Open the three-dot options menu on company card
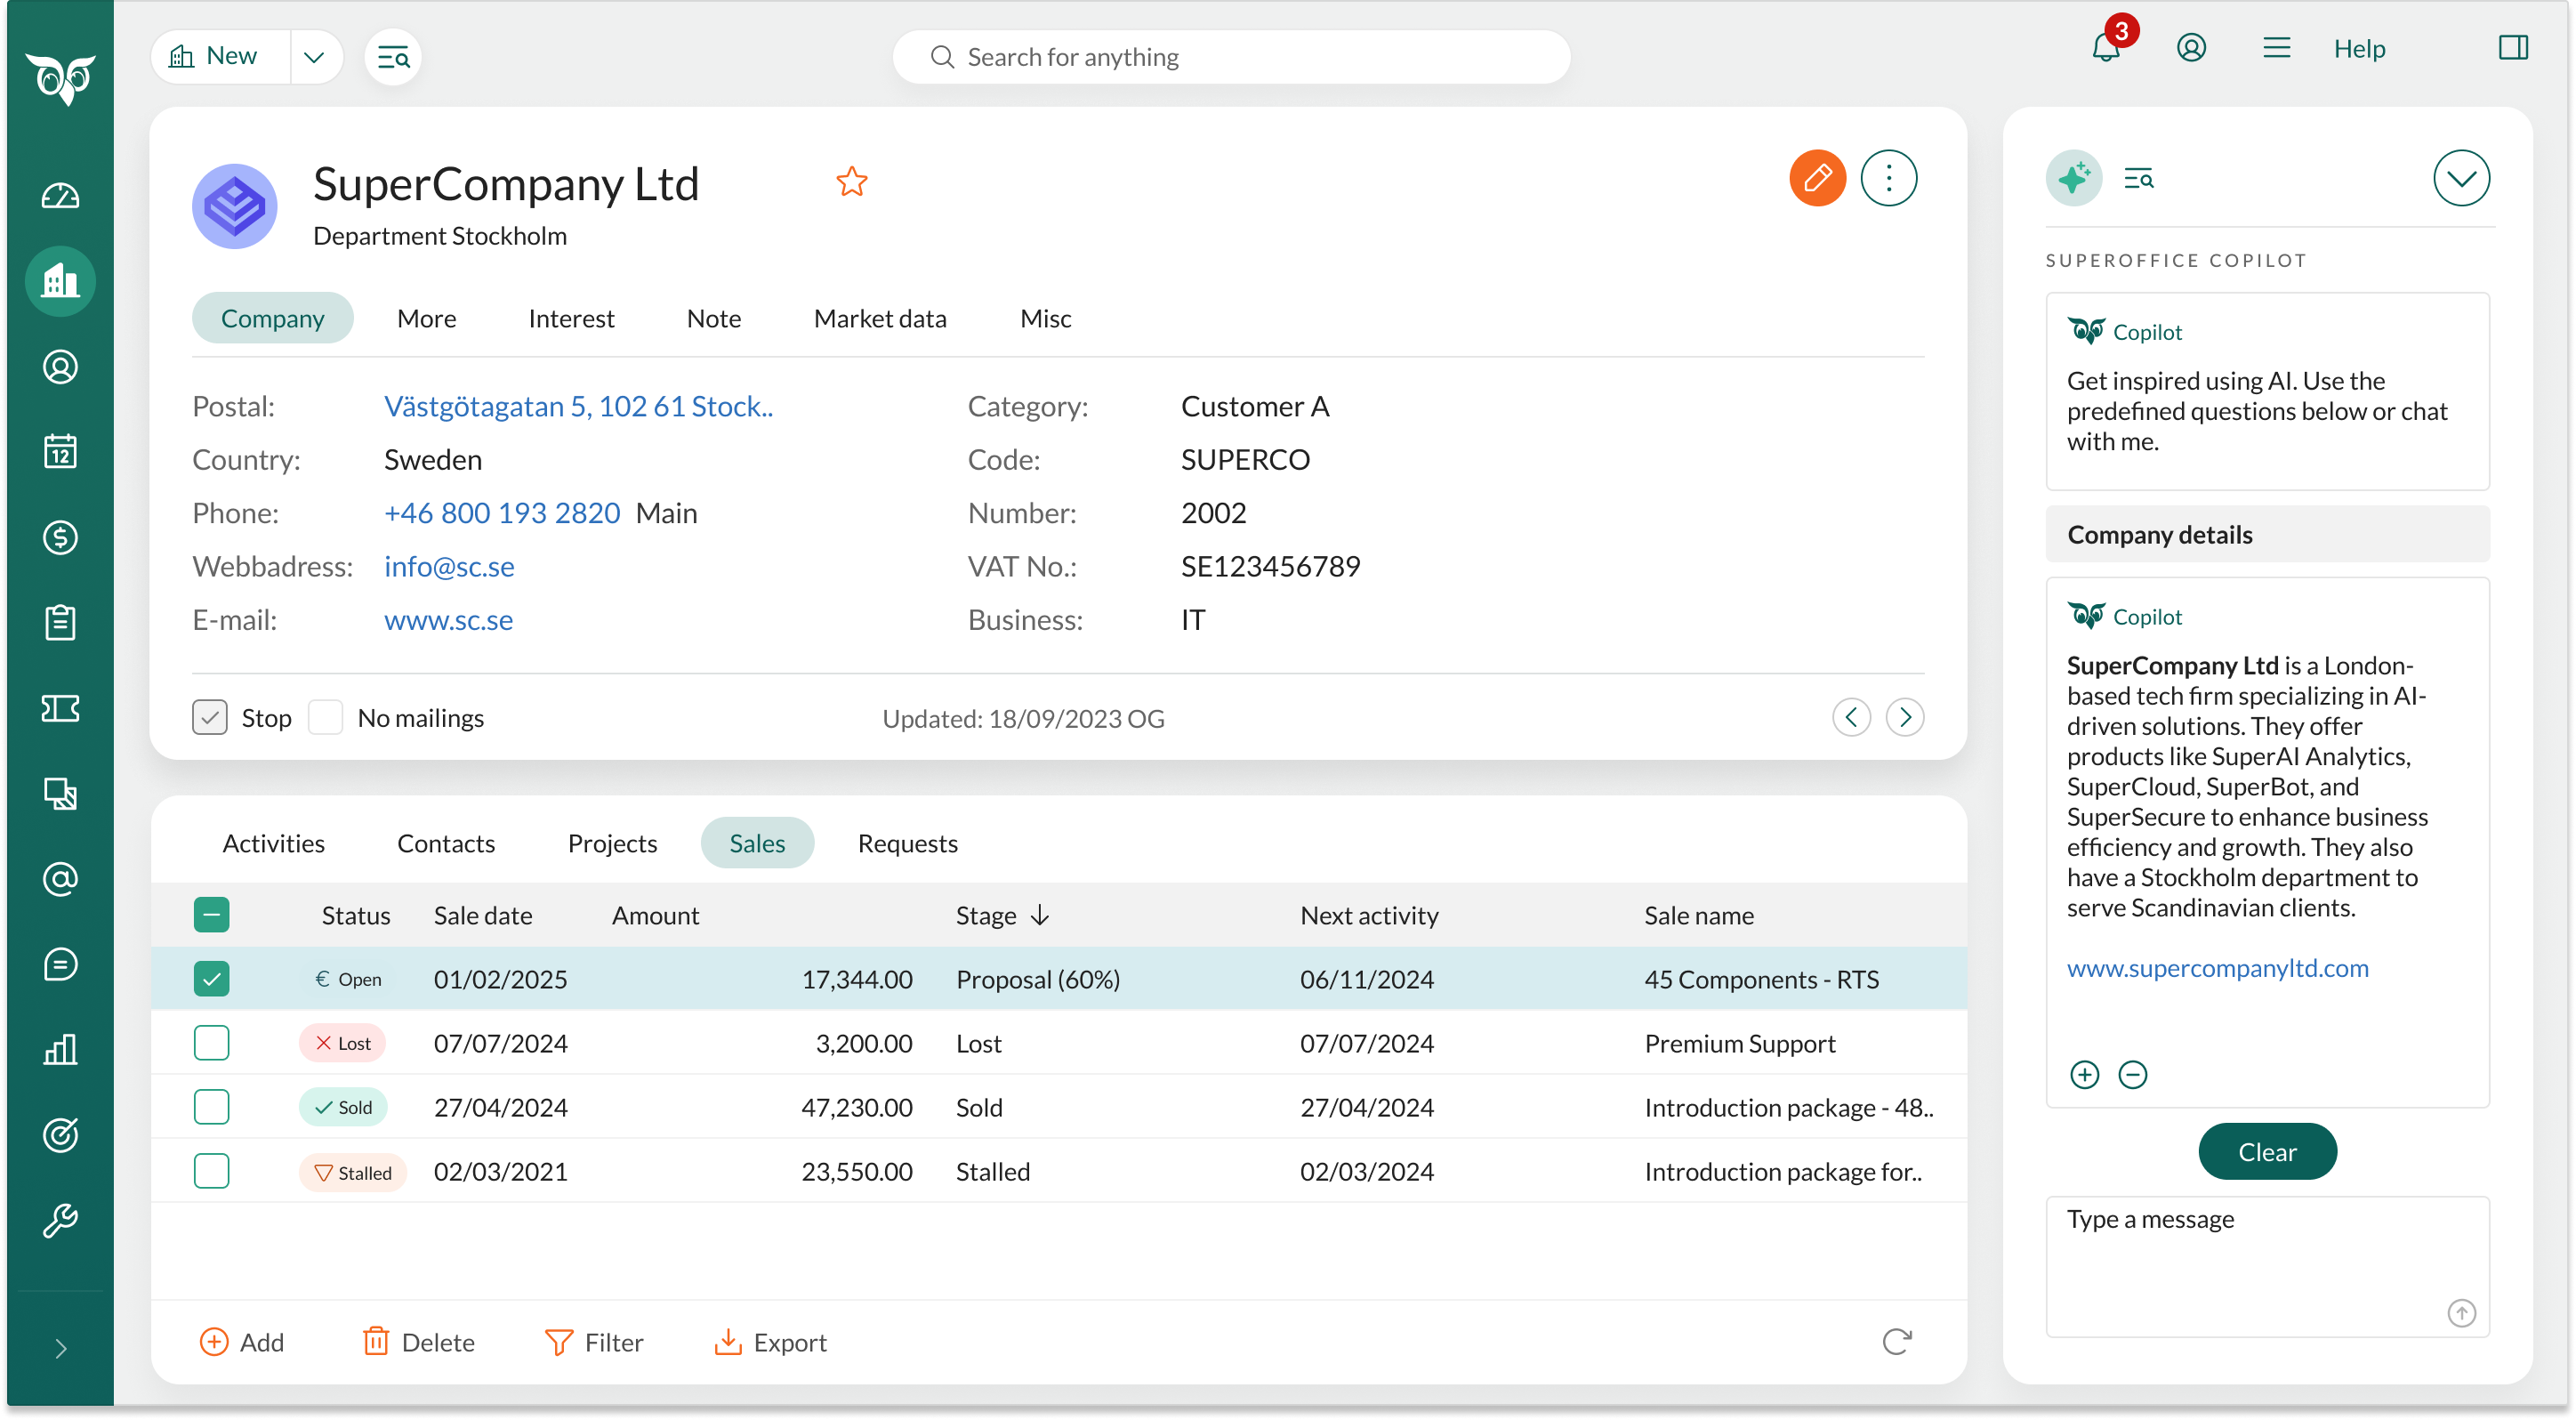Viewport: 2576px width, 1420px height. 1889,178
